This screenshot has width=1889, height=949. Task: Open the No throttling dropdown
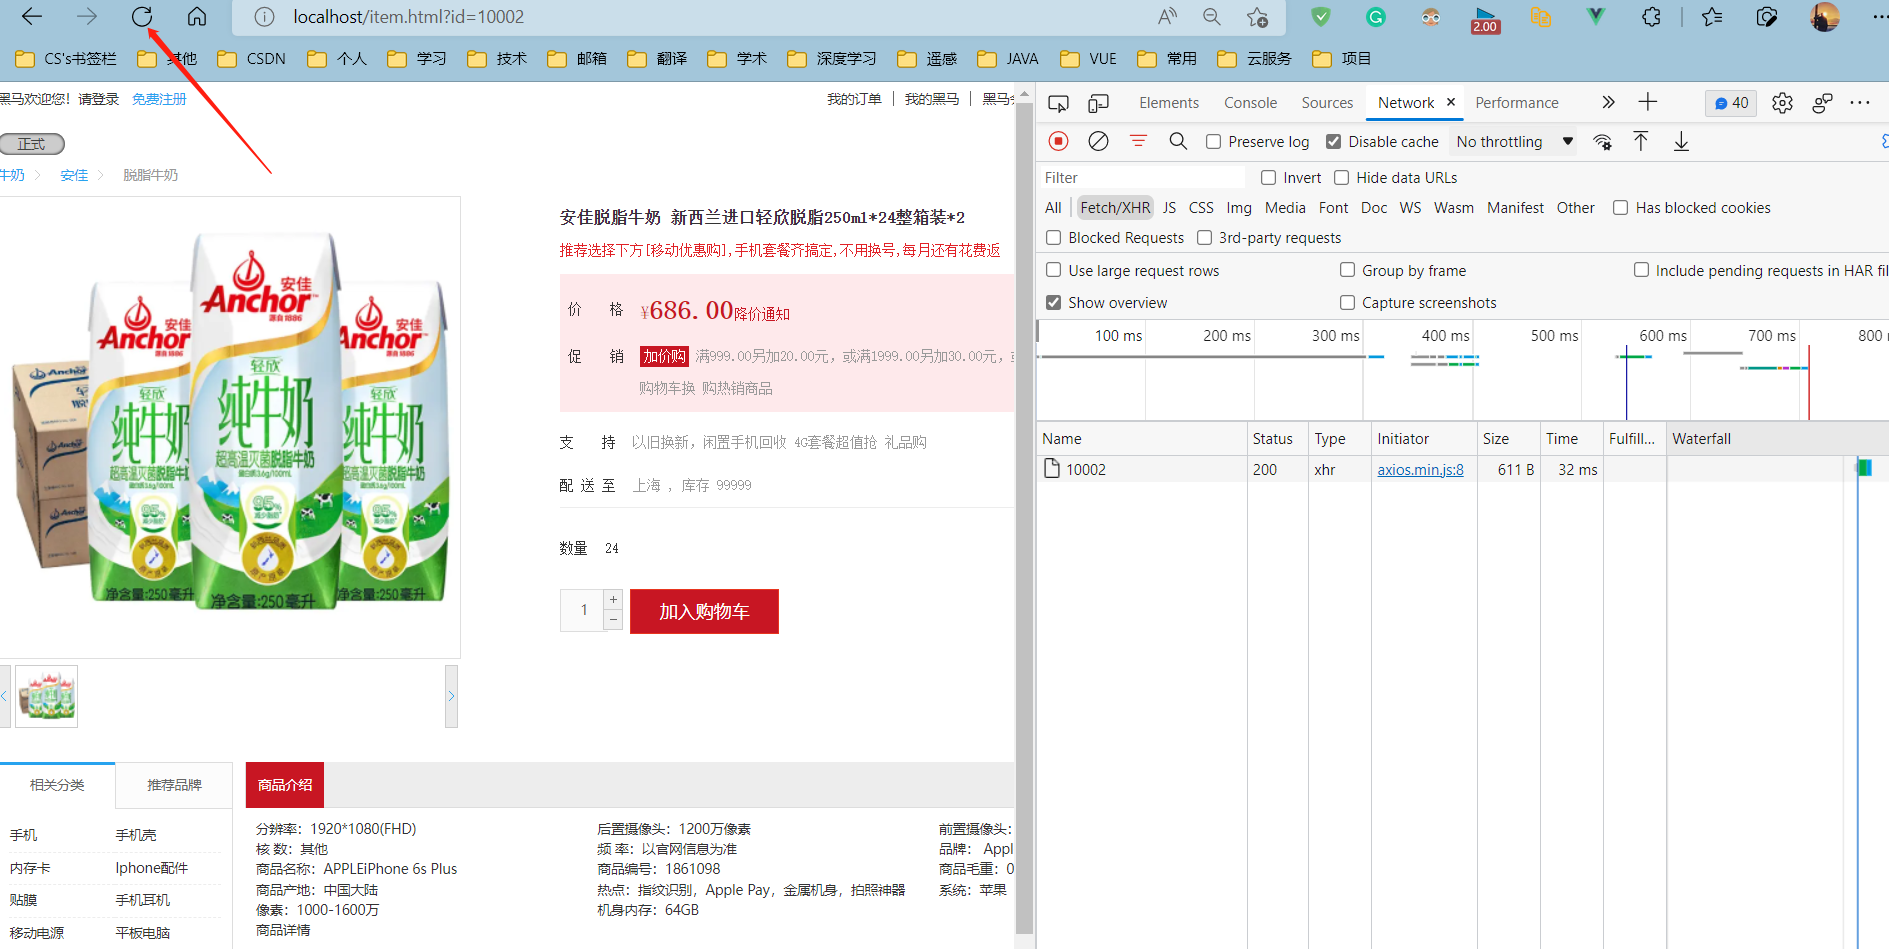[1515, 142]
